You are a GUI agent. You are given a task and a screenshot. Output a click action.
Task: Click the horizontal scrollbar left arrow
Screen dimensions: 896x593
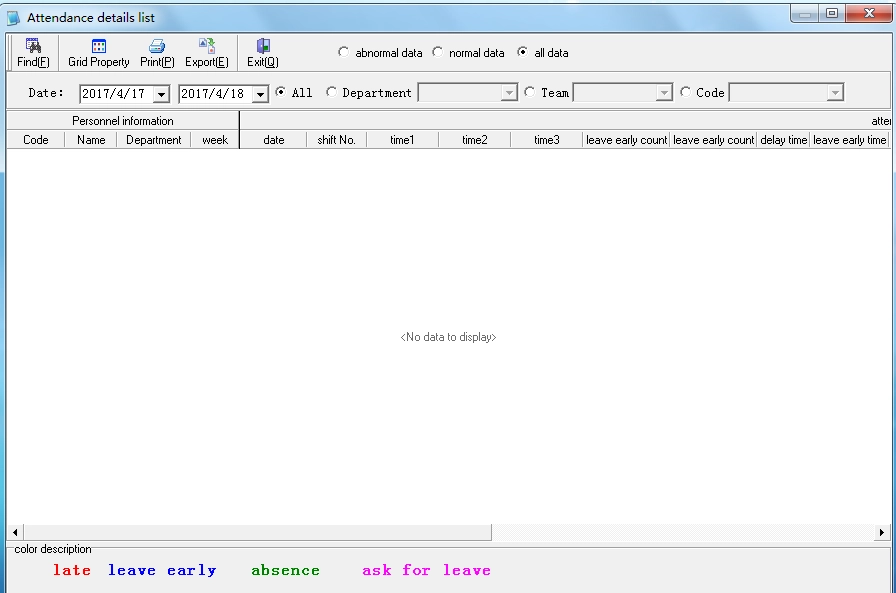(15, 532)
